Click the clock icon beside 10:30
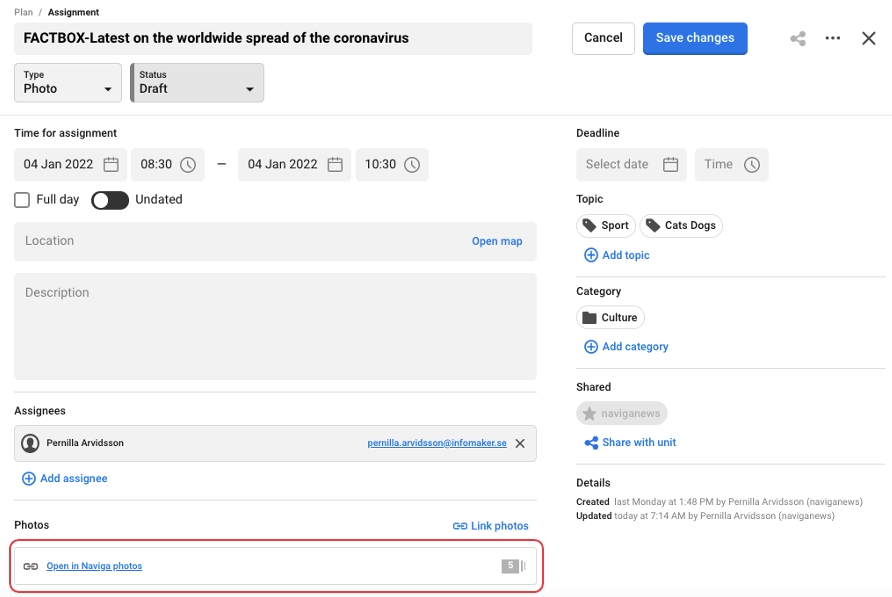This screenshot has width=892, height=597. (x=412, y=165)
